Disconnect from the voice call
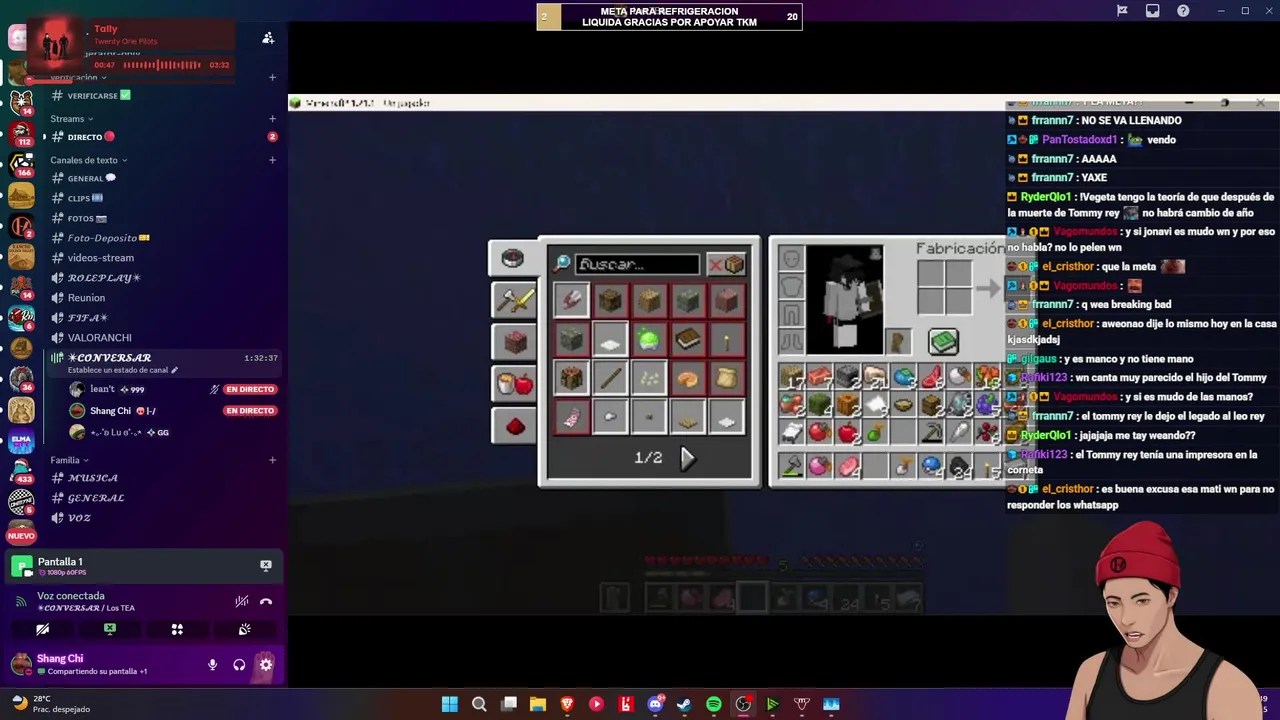The image size is (1280, 720). pos(266,602)
